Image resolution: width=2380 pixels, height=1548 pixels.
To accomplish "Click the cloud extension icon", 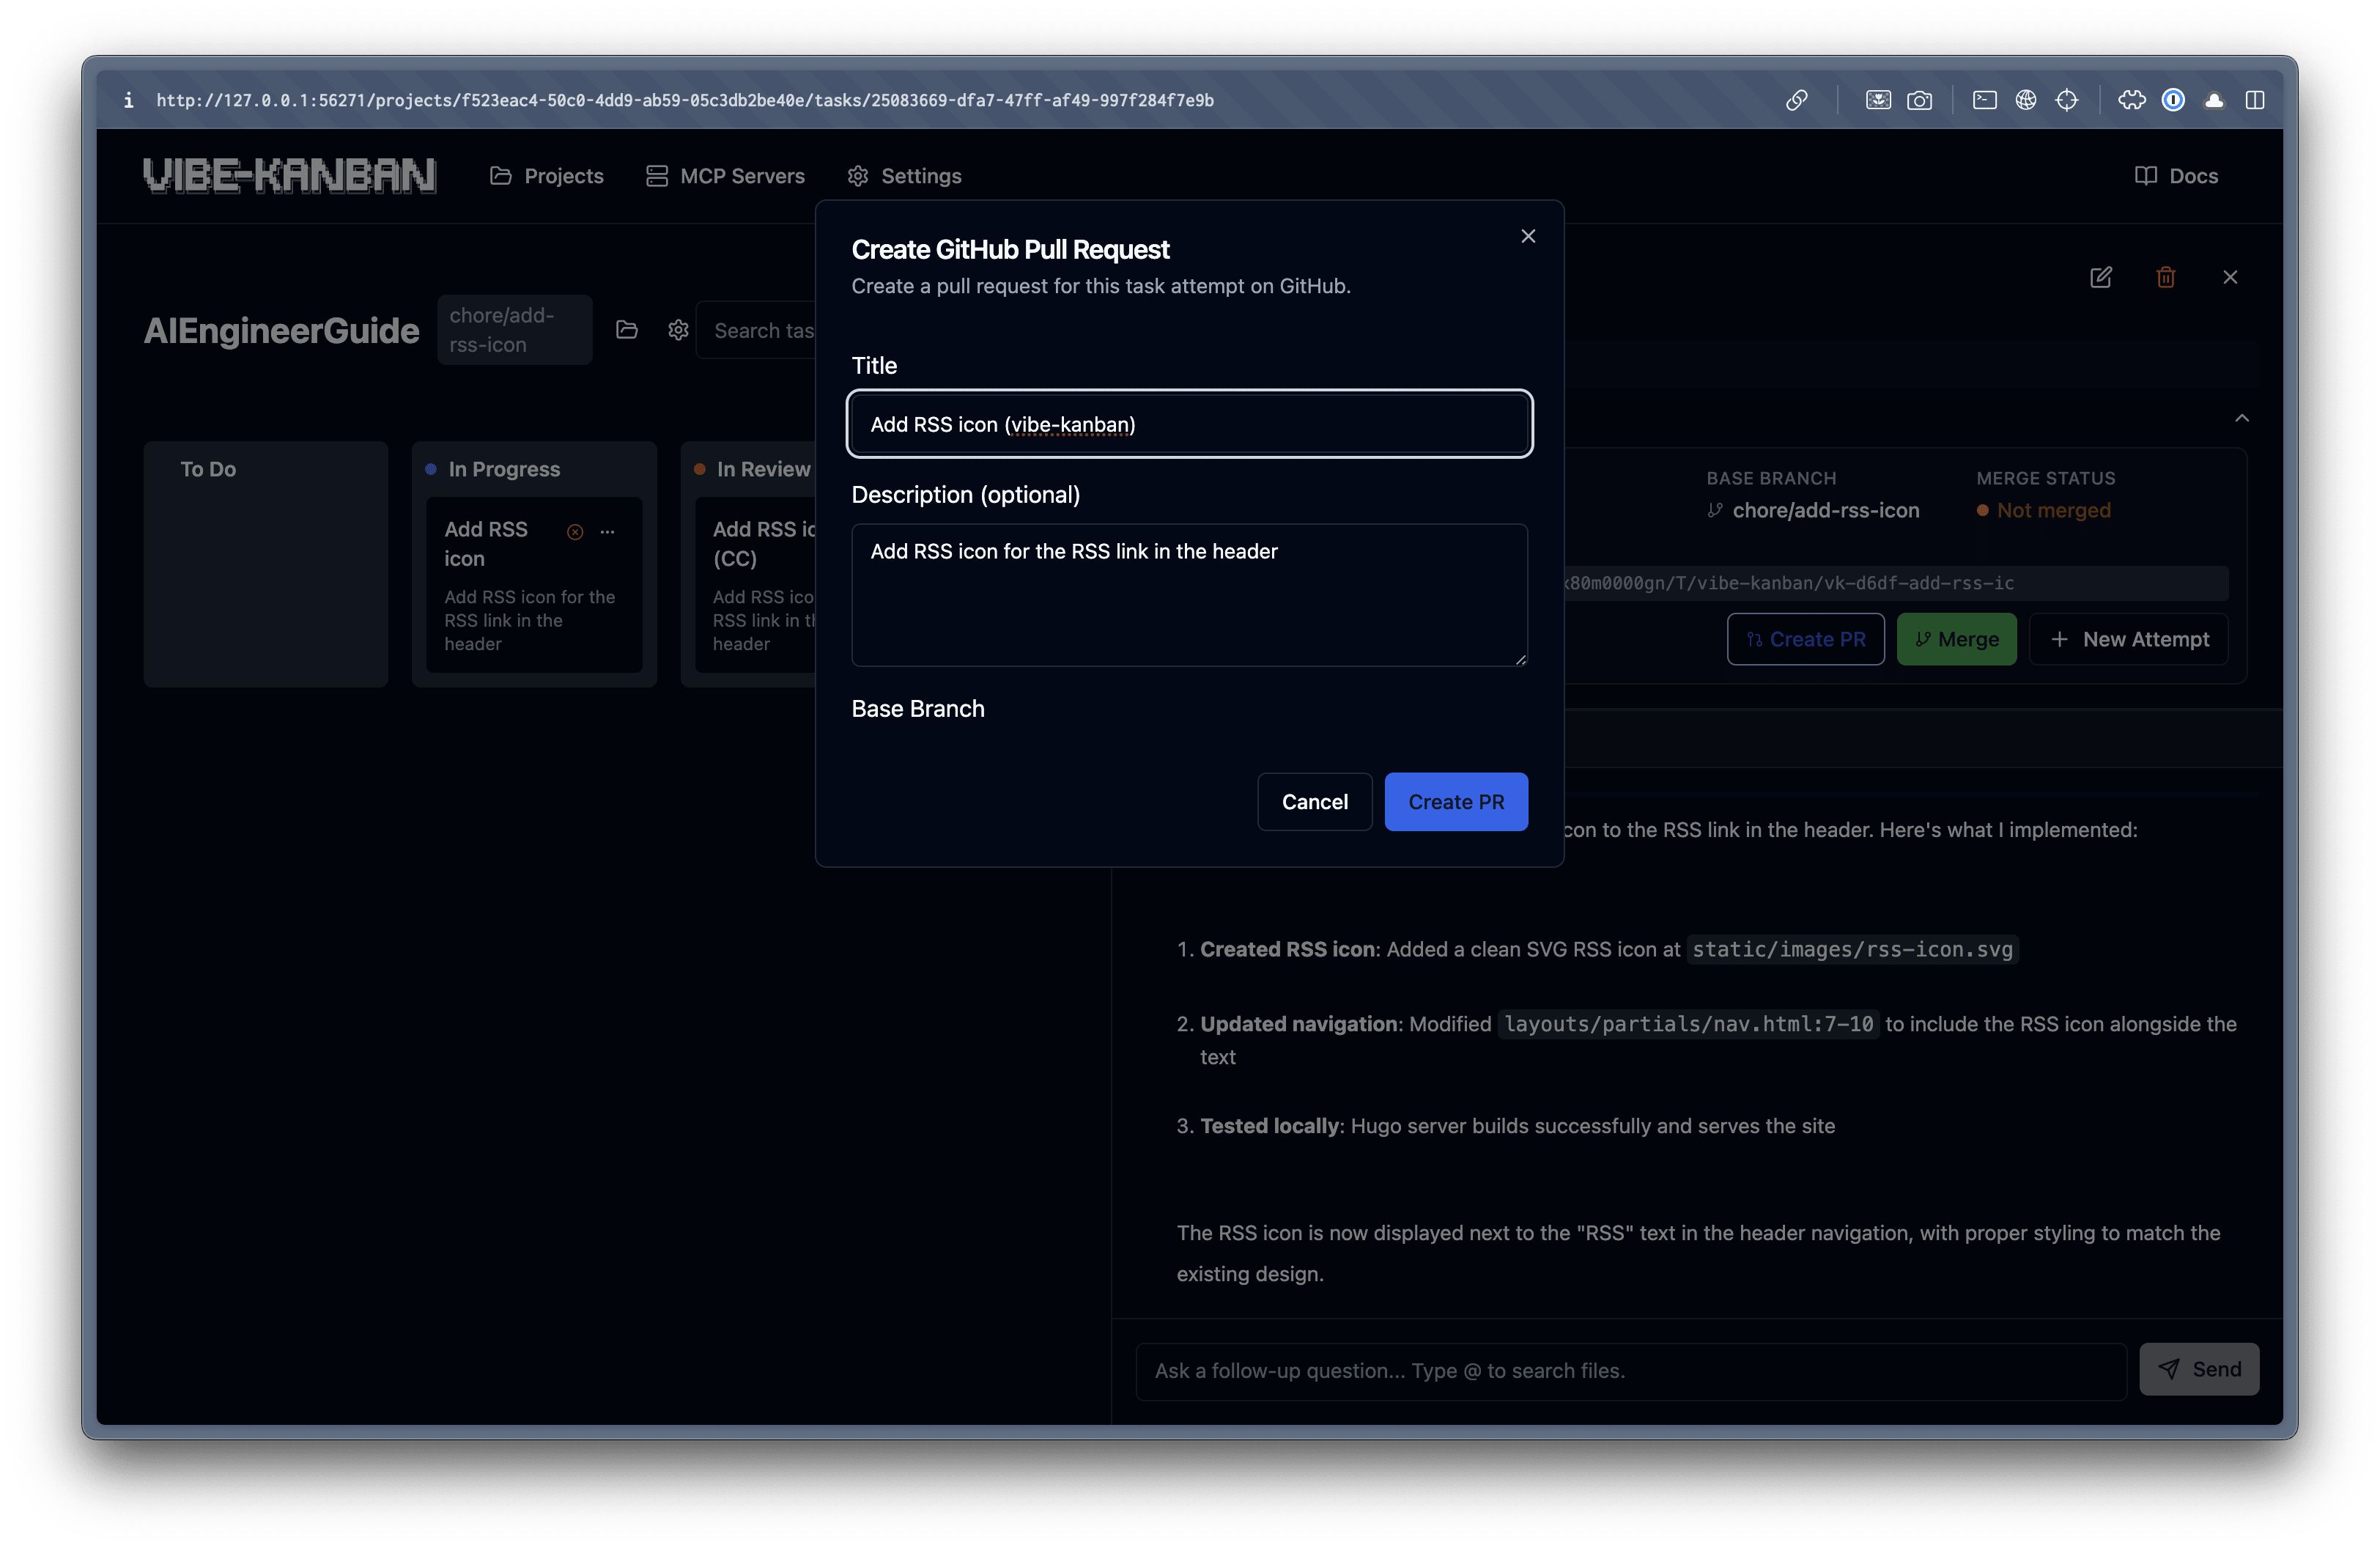I will [2214, 100].
